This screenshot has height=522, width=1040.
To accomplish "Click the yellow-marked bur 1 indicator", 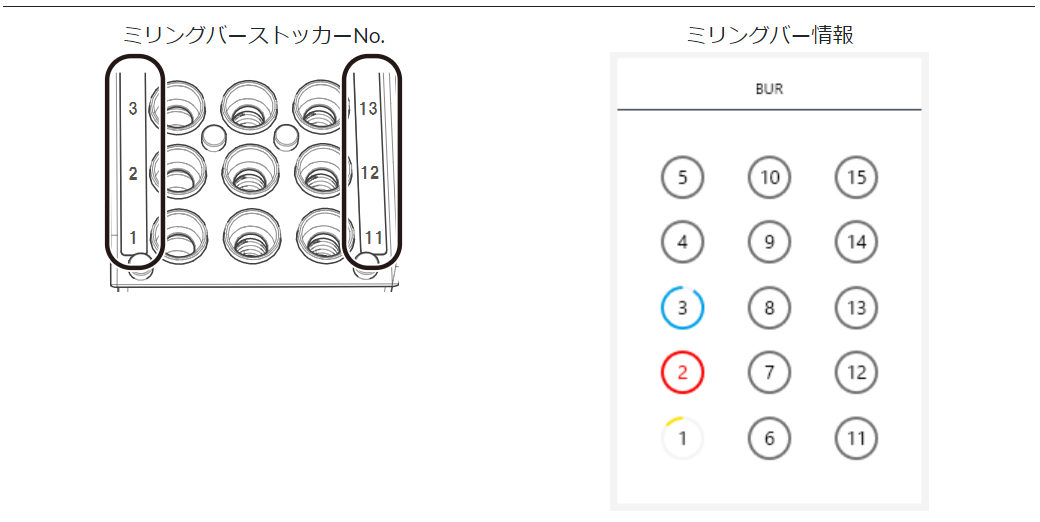I will (682, 438).
